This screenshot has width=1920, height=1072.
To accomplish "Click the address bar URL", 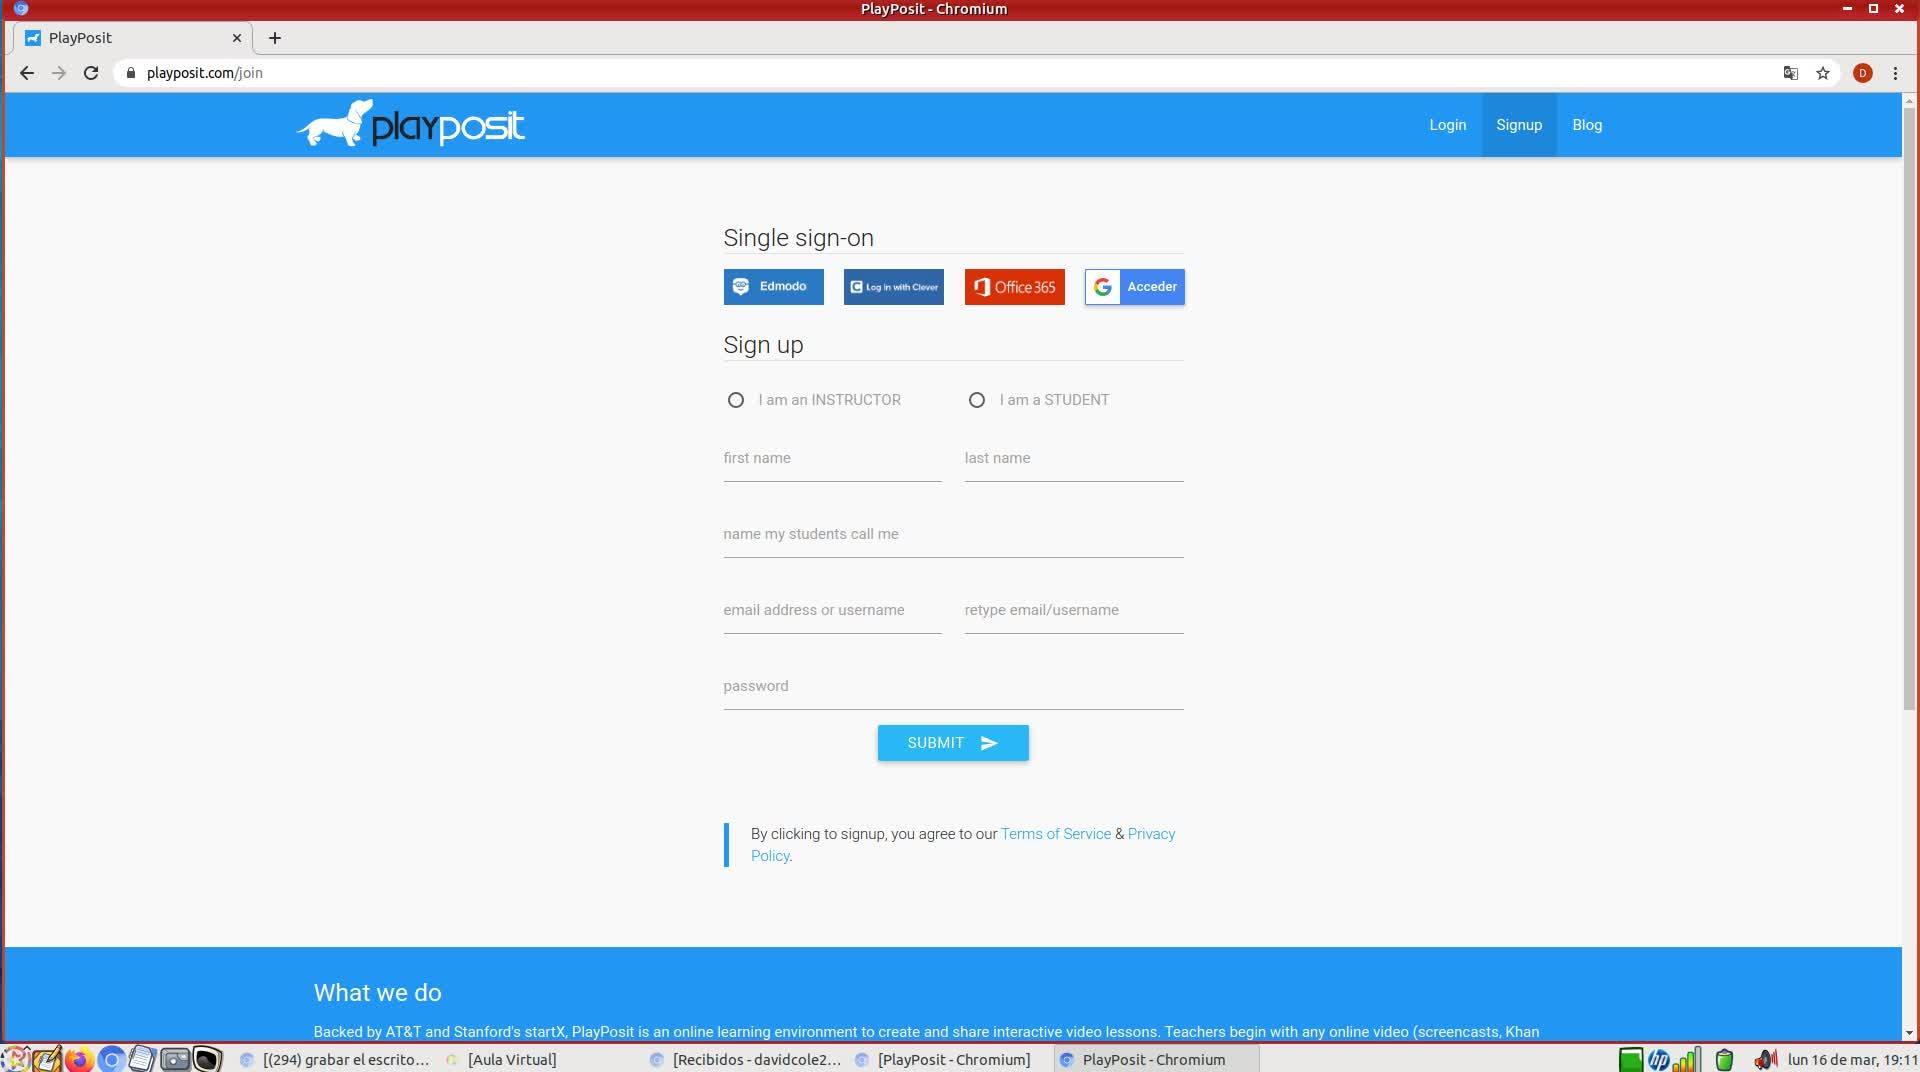I will pos(205,73).
